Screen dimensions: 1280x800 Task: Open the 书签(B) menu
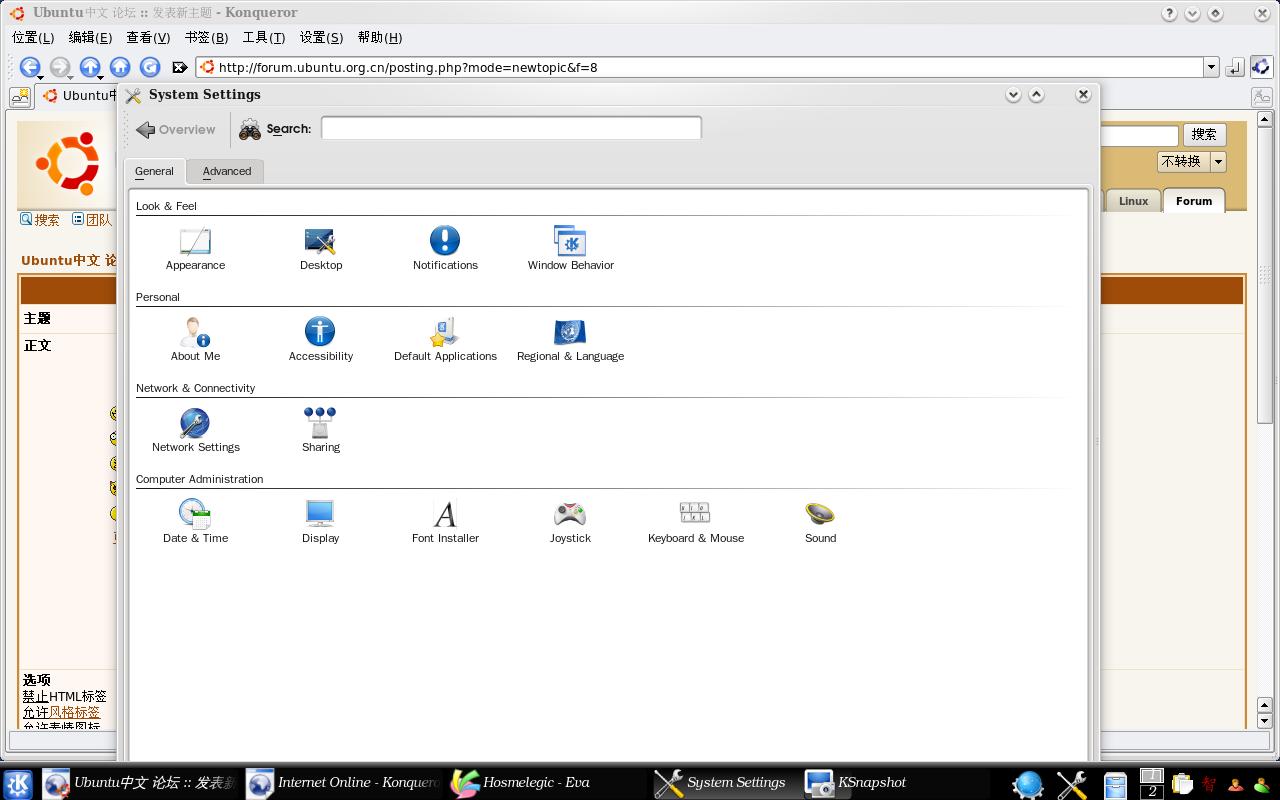click(x=206, y=37)
